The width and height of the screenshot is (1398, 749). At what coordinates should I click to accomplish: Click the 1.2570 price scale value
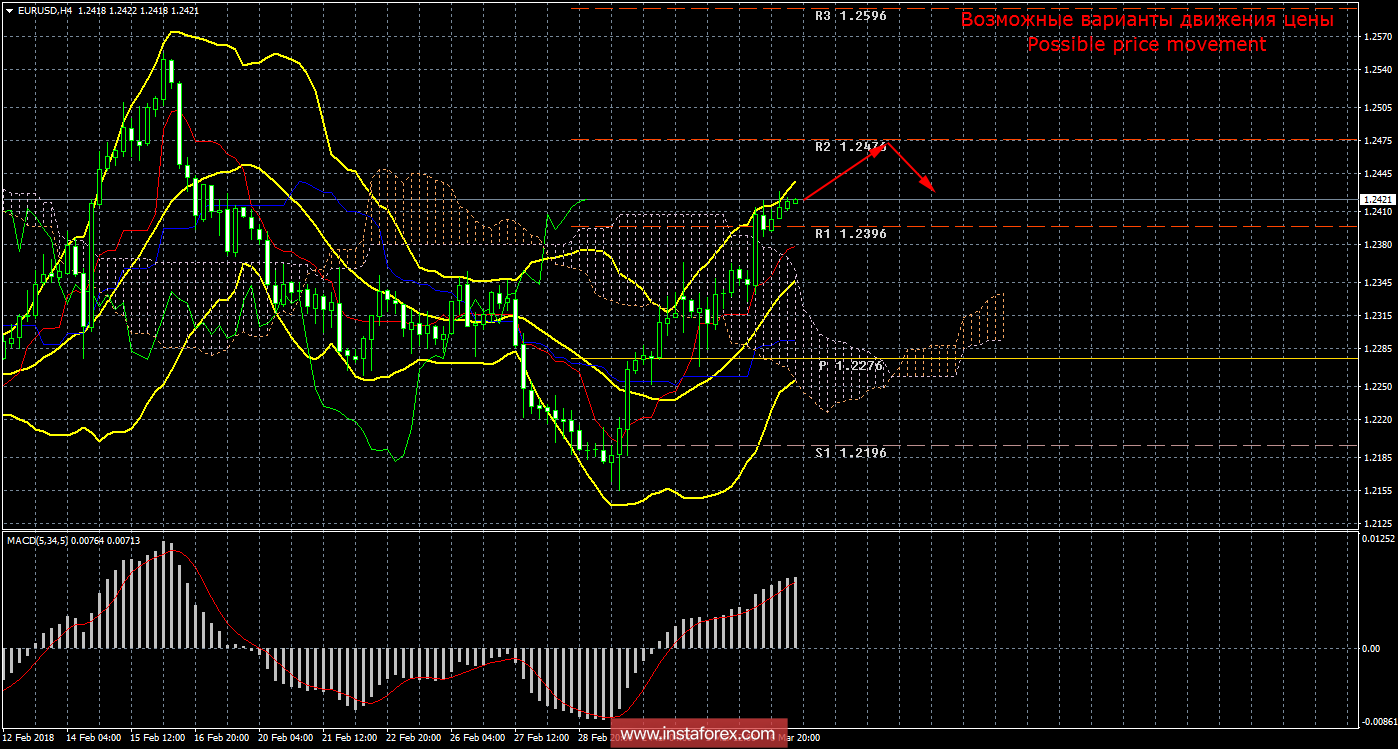(1376, 38)
